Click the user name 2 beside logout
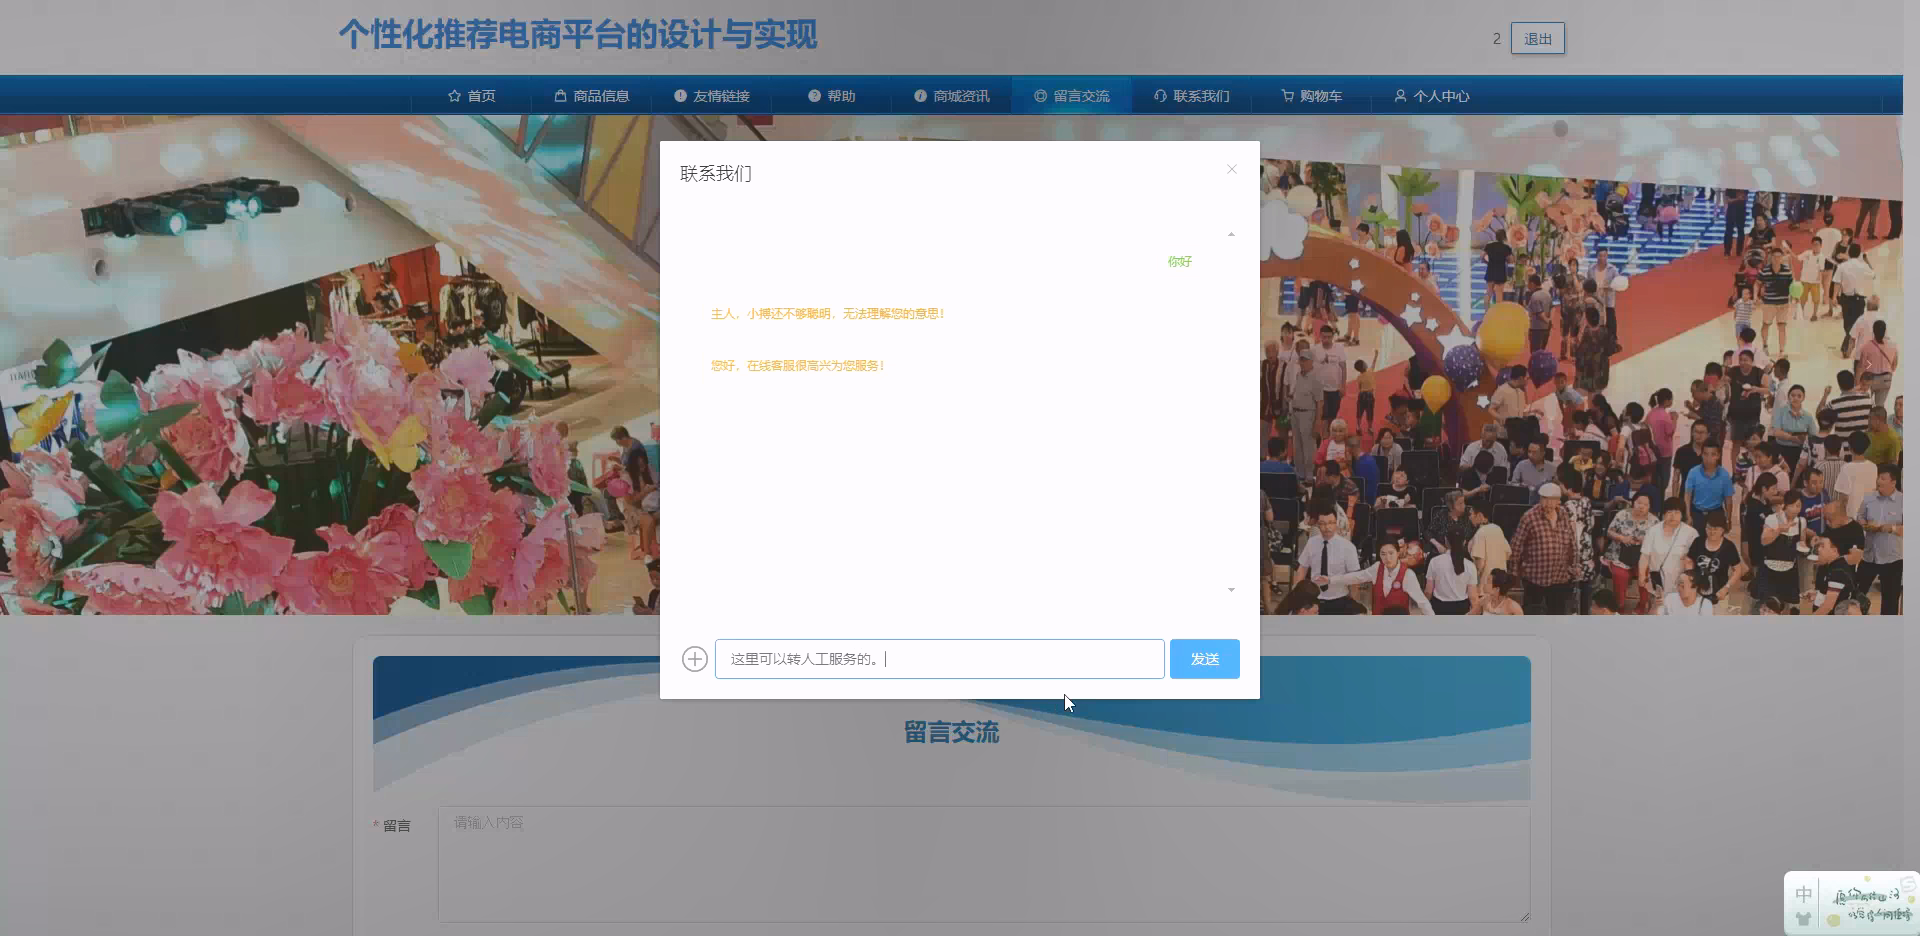The width and height of the screenshot is (1920, 936). coord(1497,39)
